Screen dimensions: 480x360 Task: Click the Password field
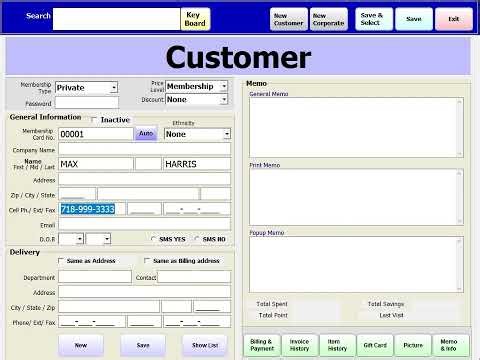(x=87, y=103)
